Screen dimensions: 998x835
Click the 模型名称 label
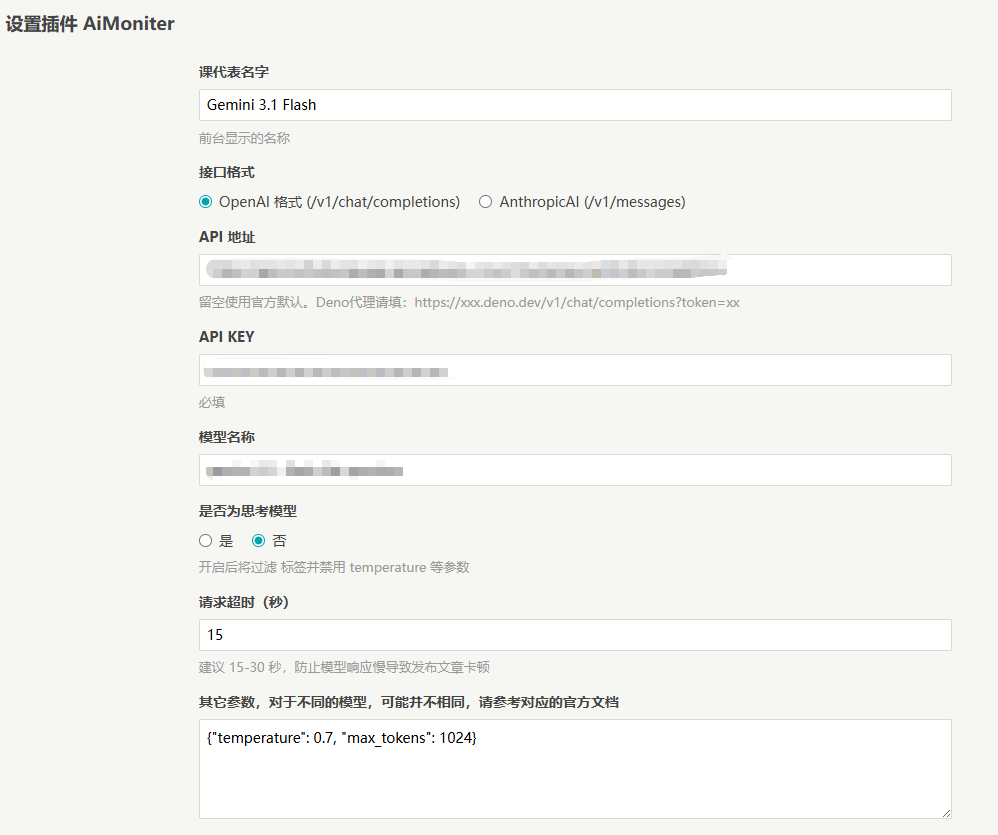[x=227, y=437]
